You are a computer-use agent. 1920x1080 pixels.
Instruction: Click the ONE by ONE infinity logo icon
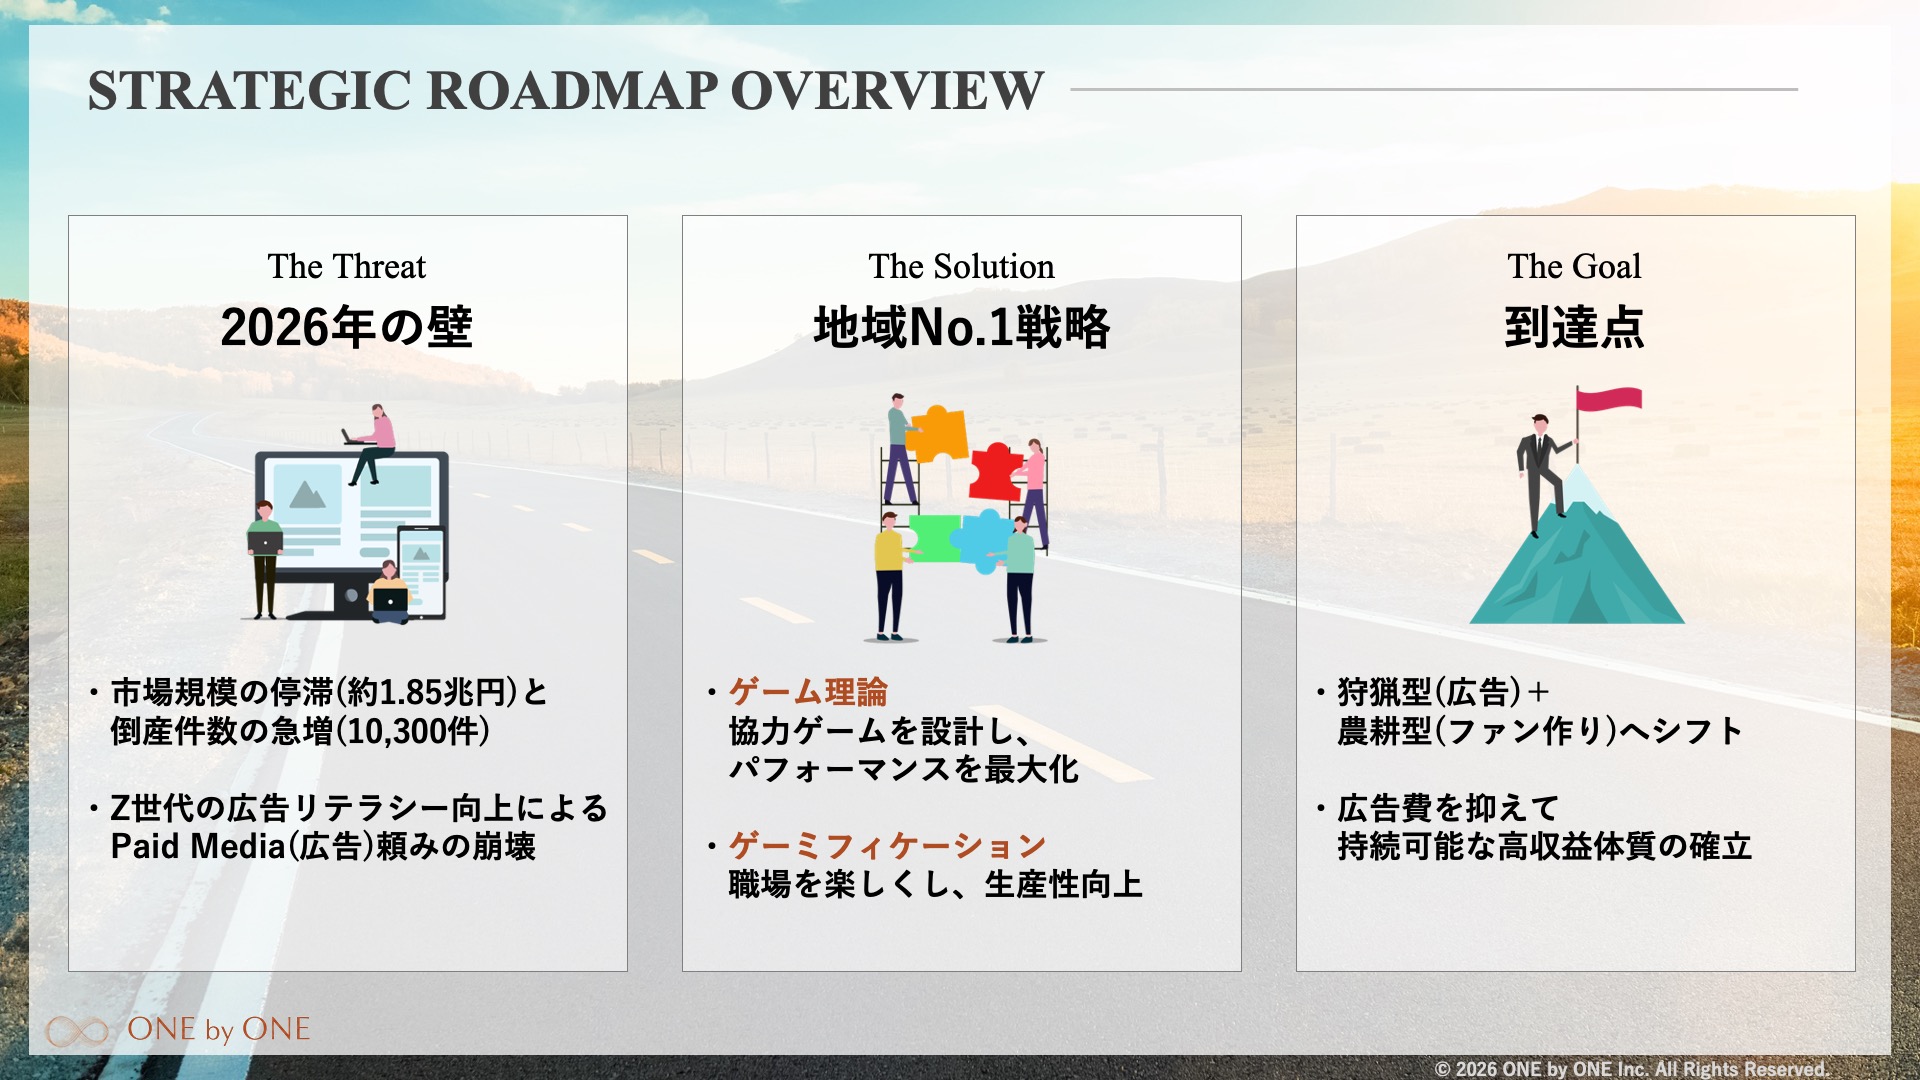(x=77, y=1031)
